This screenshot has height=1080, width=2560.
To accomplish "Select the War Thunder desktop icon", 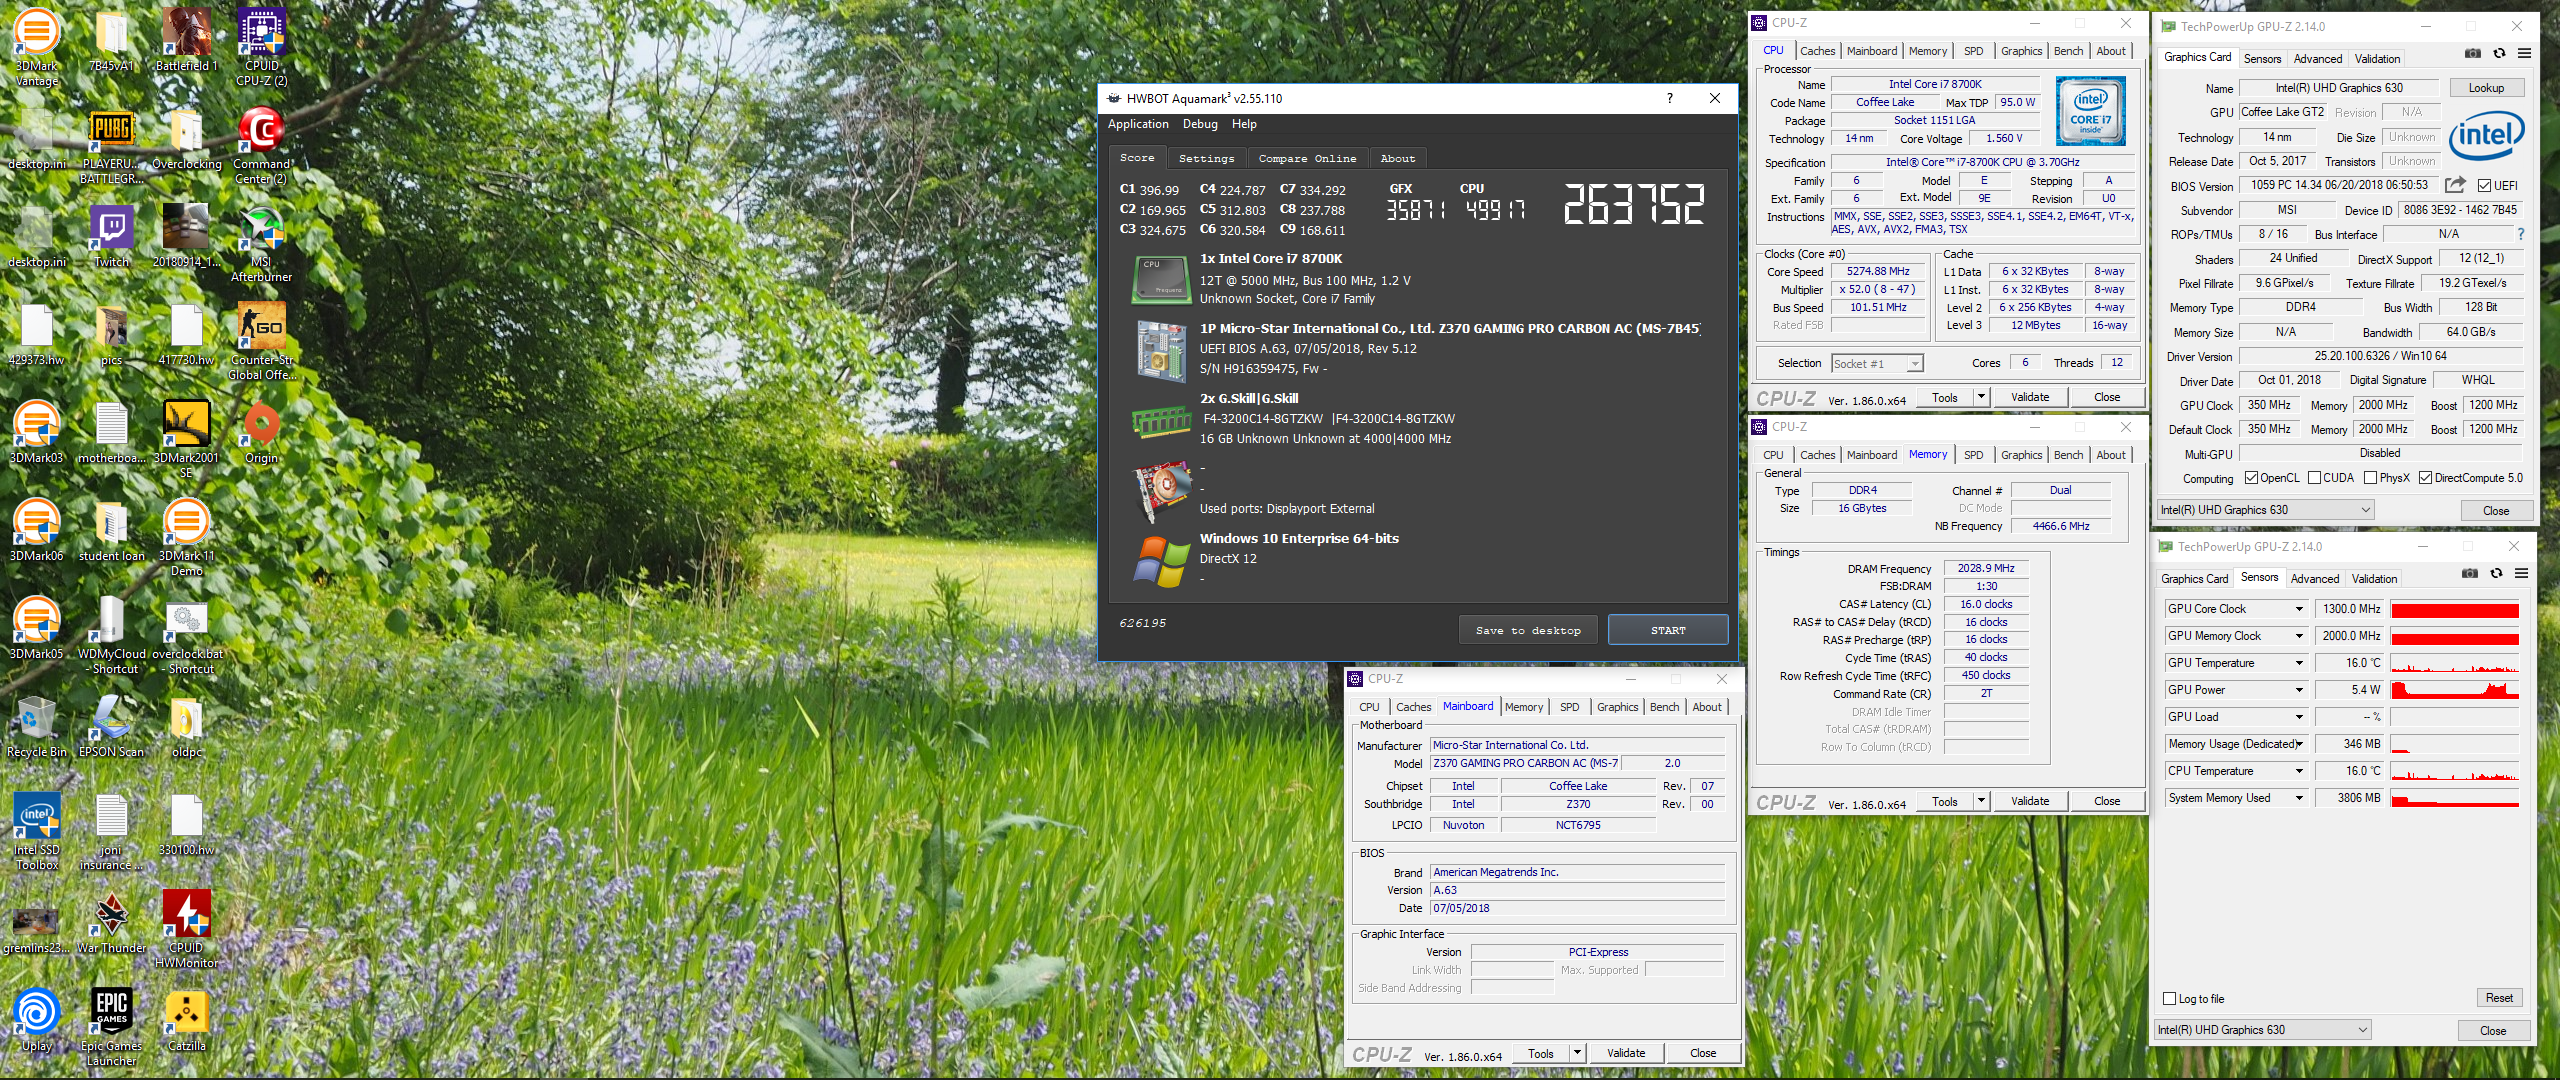I will (111, 922).
